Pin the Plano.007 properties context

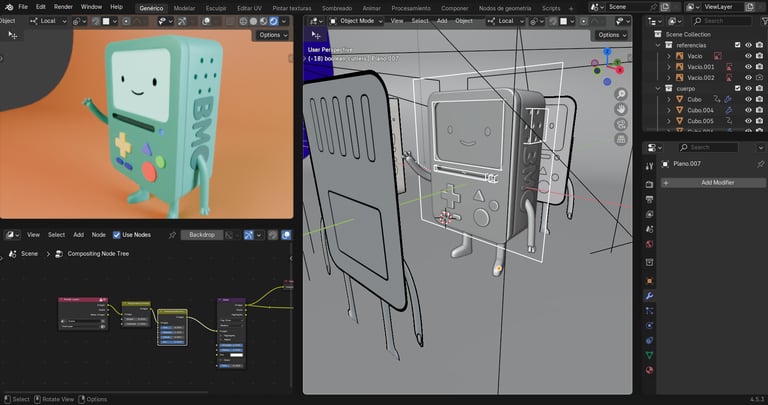pyautogui.click(x=760, y=164)
